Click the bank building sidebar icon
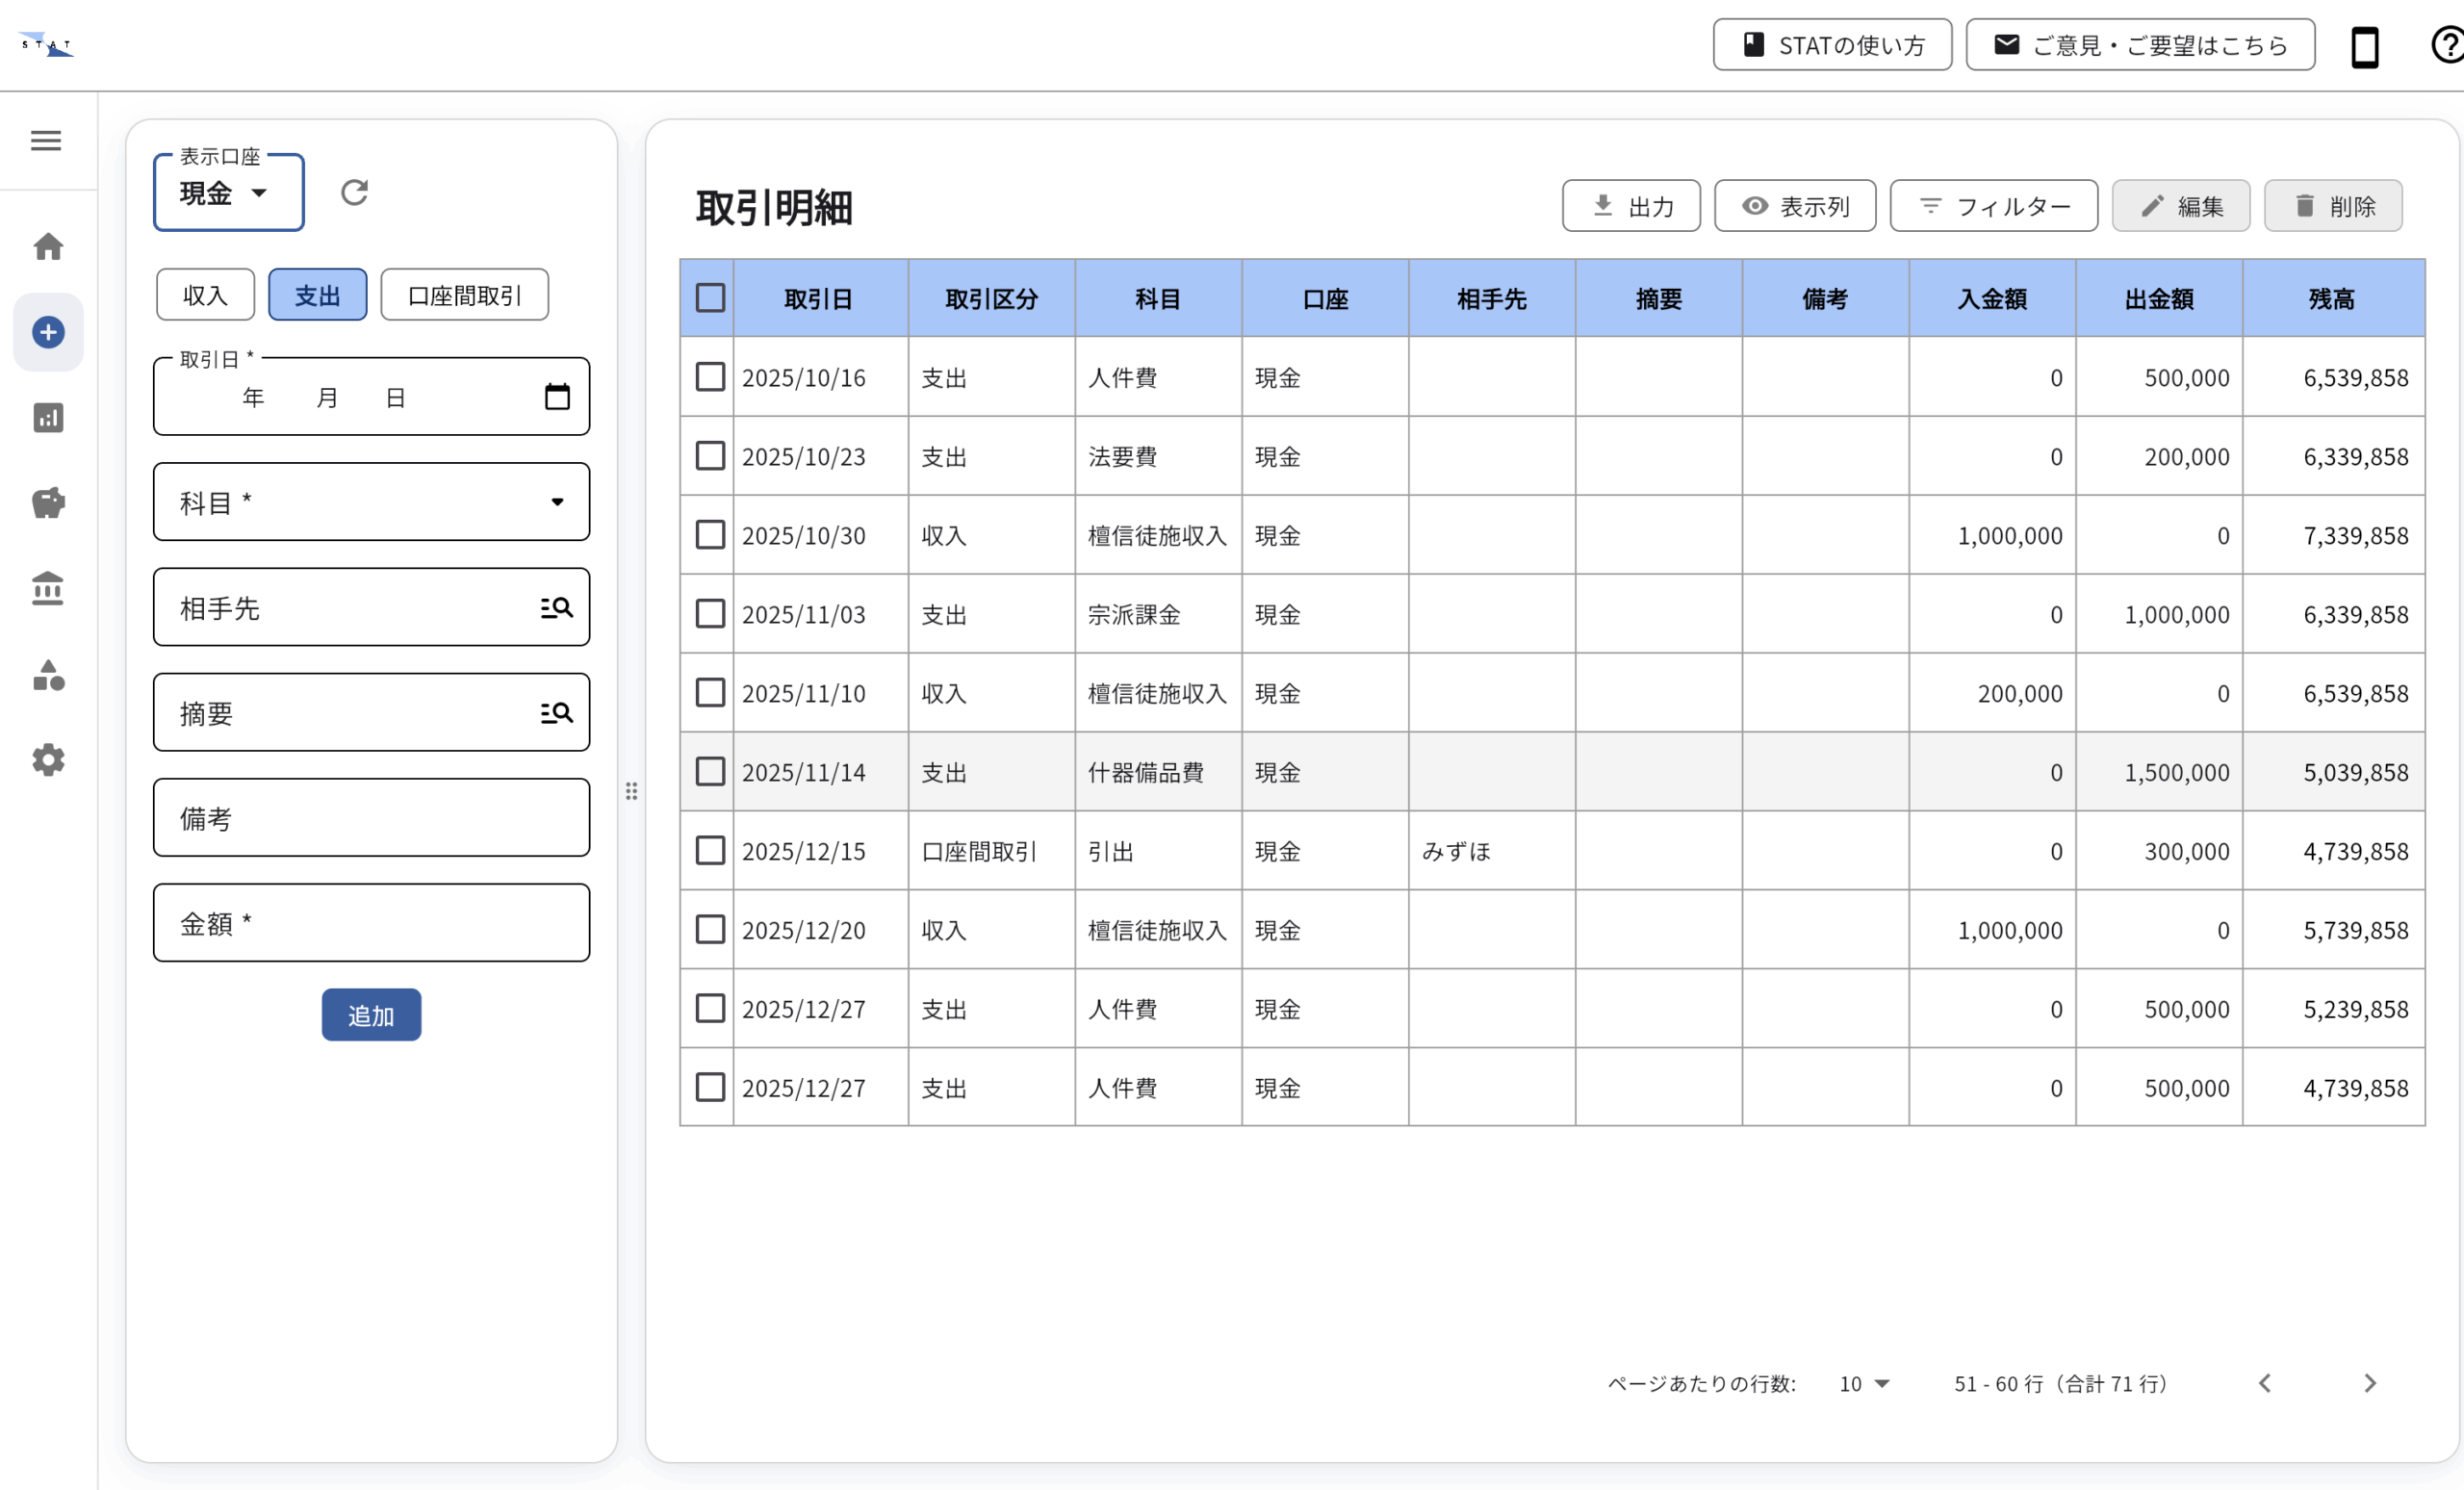This screenshot has height=1490, width=2464. (x=48, y=588)
